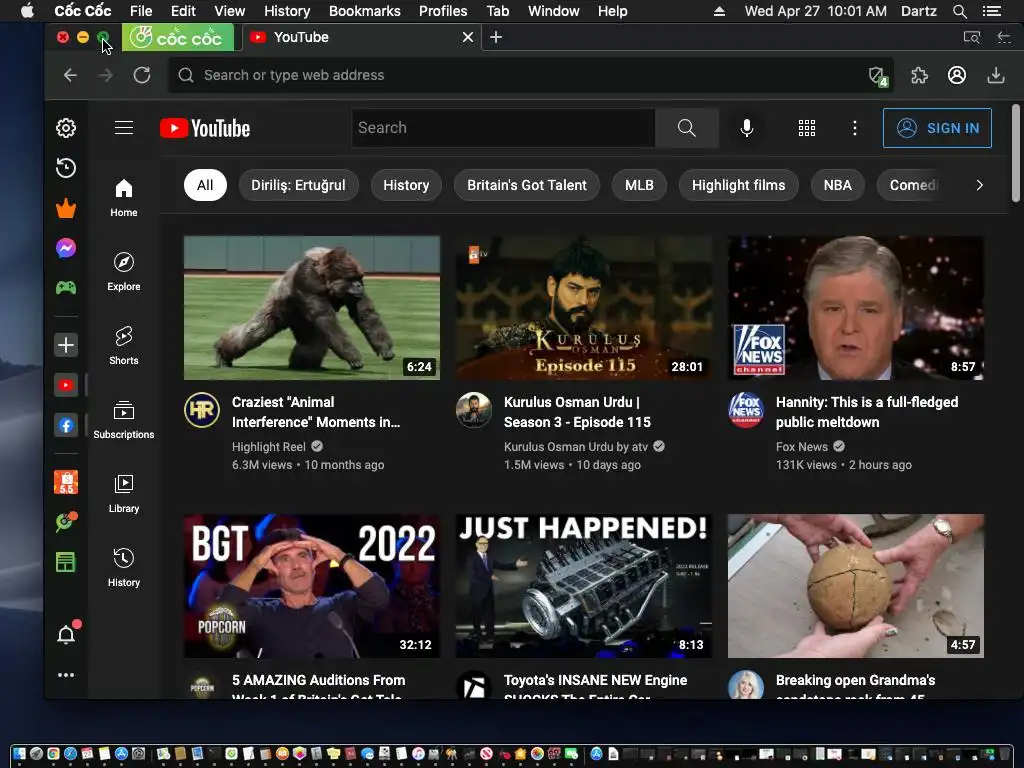The width and height of the screenshot is (1024, 768).
Task: Play the Hannity Fox News video thumbnail
Action: (x=856, y=308)
